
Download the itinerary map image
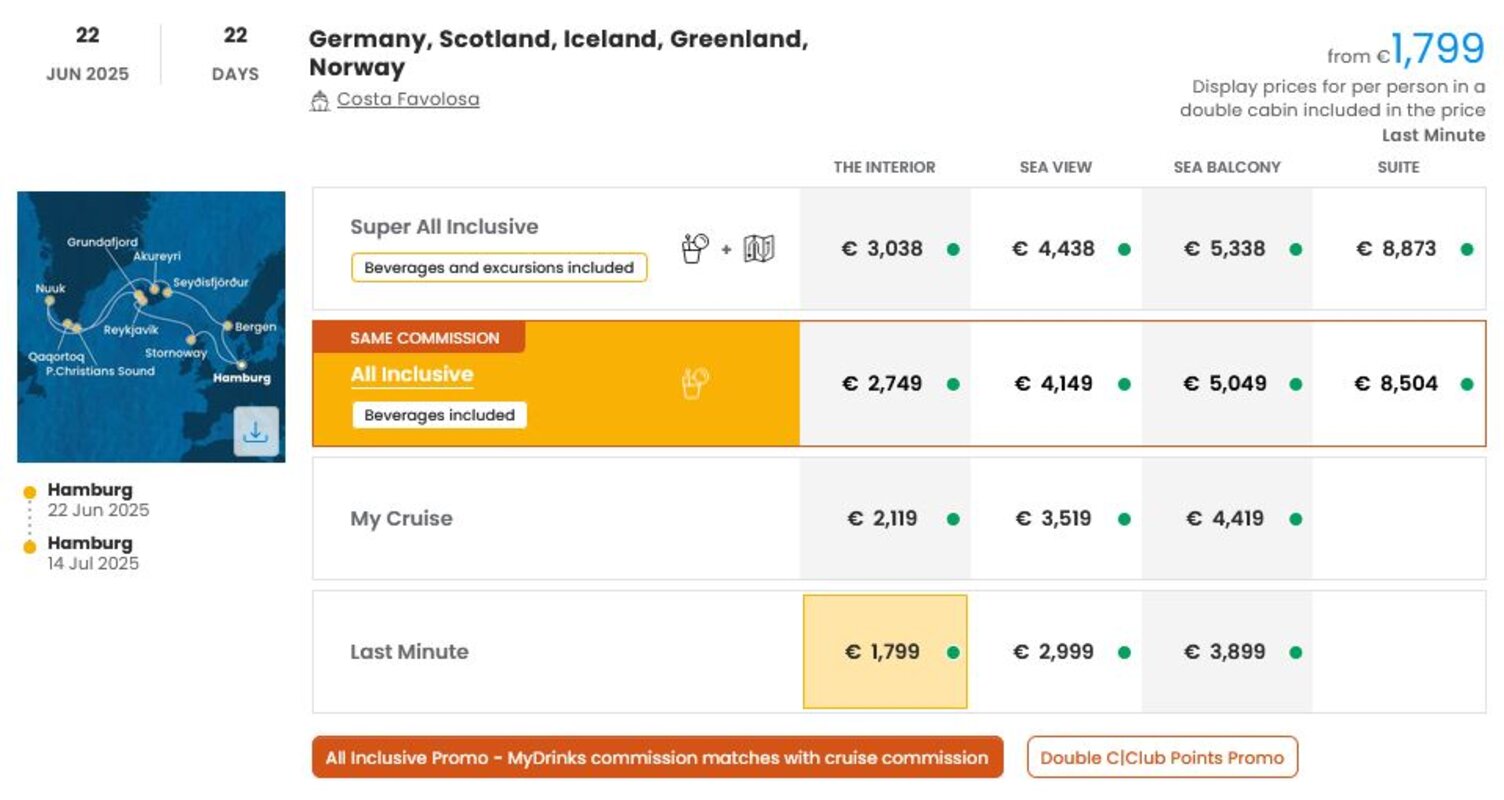[256, 432]
